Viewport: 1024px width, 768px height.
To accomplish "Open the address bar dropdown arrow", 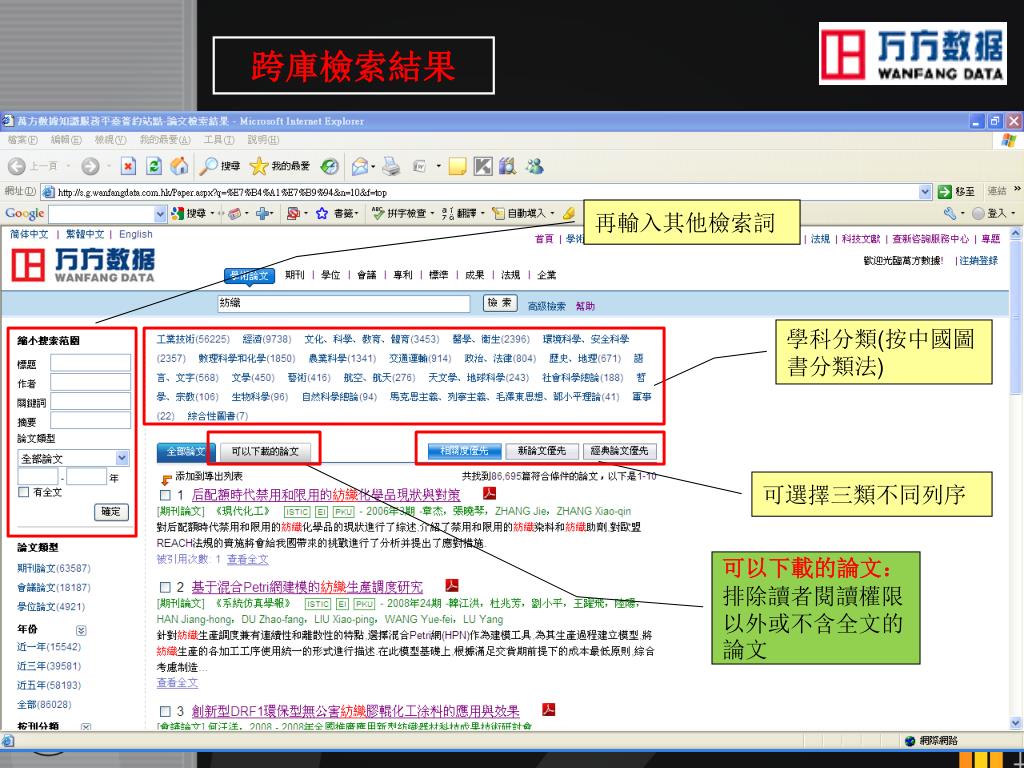I will tap(925, 192).
